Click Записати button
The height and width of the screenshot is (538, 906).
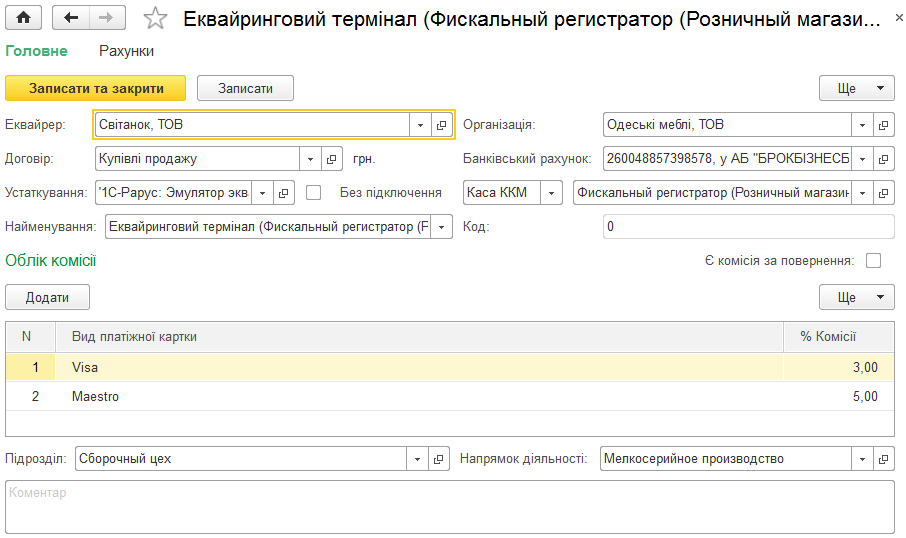(246, 88)
